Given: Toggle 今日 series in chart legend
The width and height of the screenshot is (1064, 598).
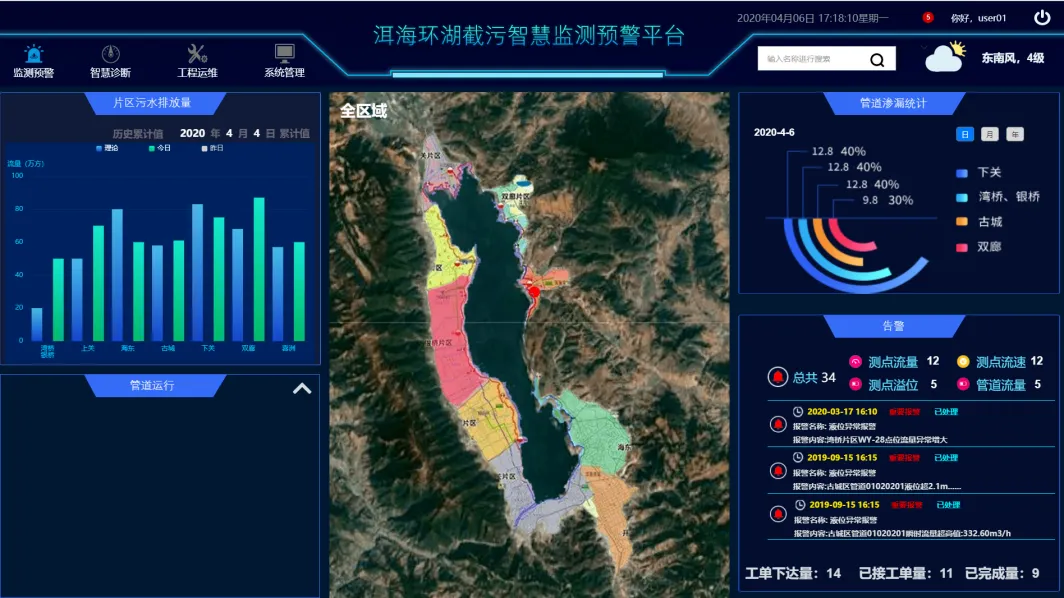Looking at the screenshot, I should [x=159, y=148].
